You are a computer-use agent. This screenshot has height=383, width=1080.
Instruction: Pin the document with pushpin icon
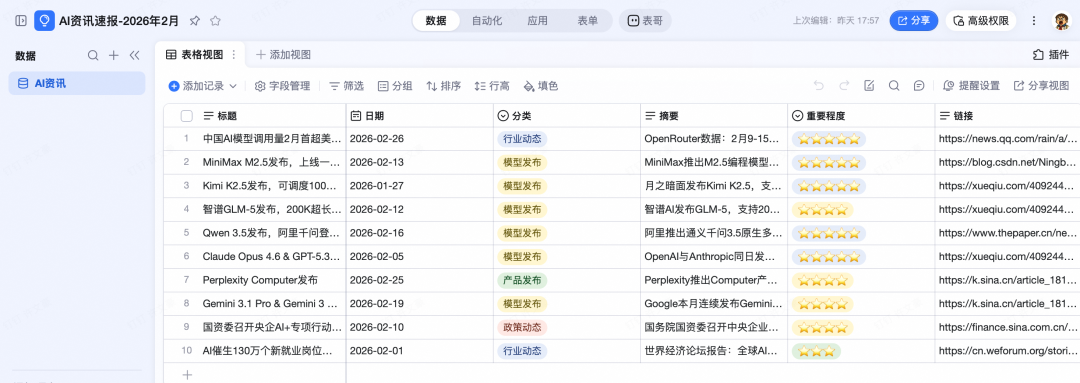pos(195,21)
